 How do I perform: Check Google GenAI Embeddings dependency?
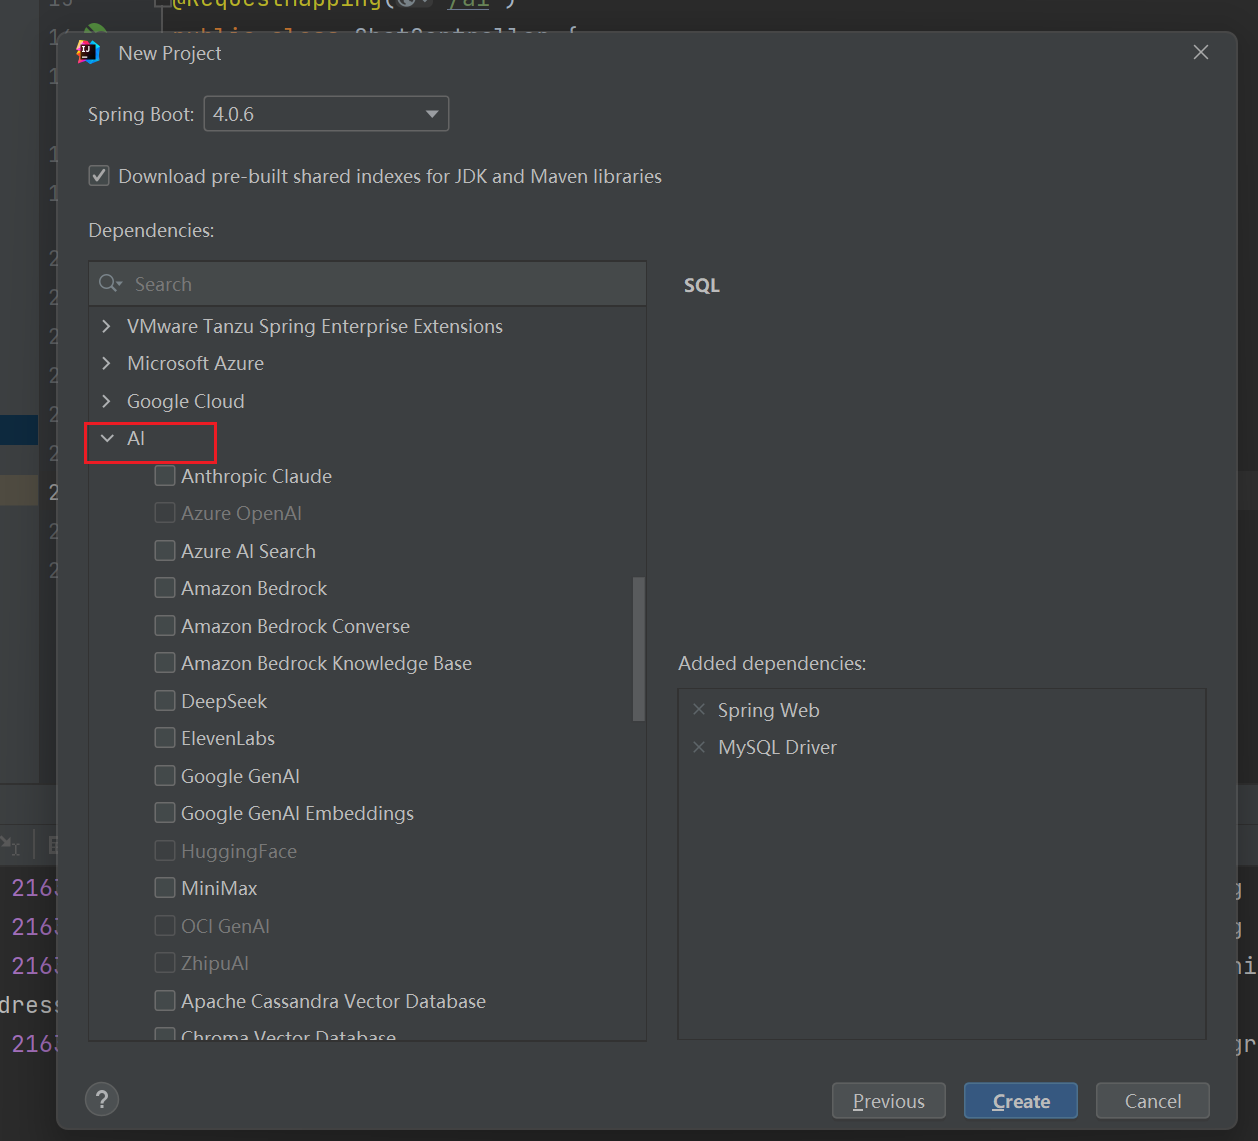pyautogui.click(x=165, y=813)
